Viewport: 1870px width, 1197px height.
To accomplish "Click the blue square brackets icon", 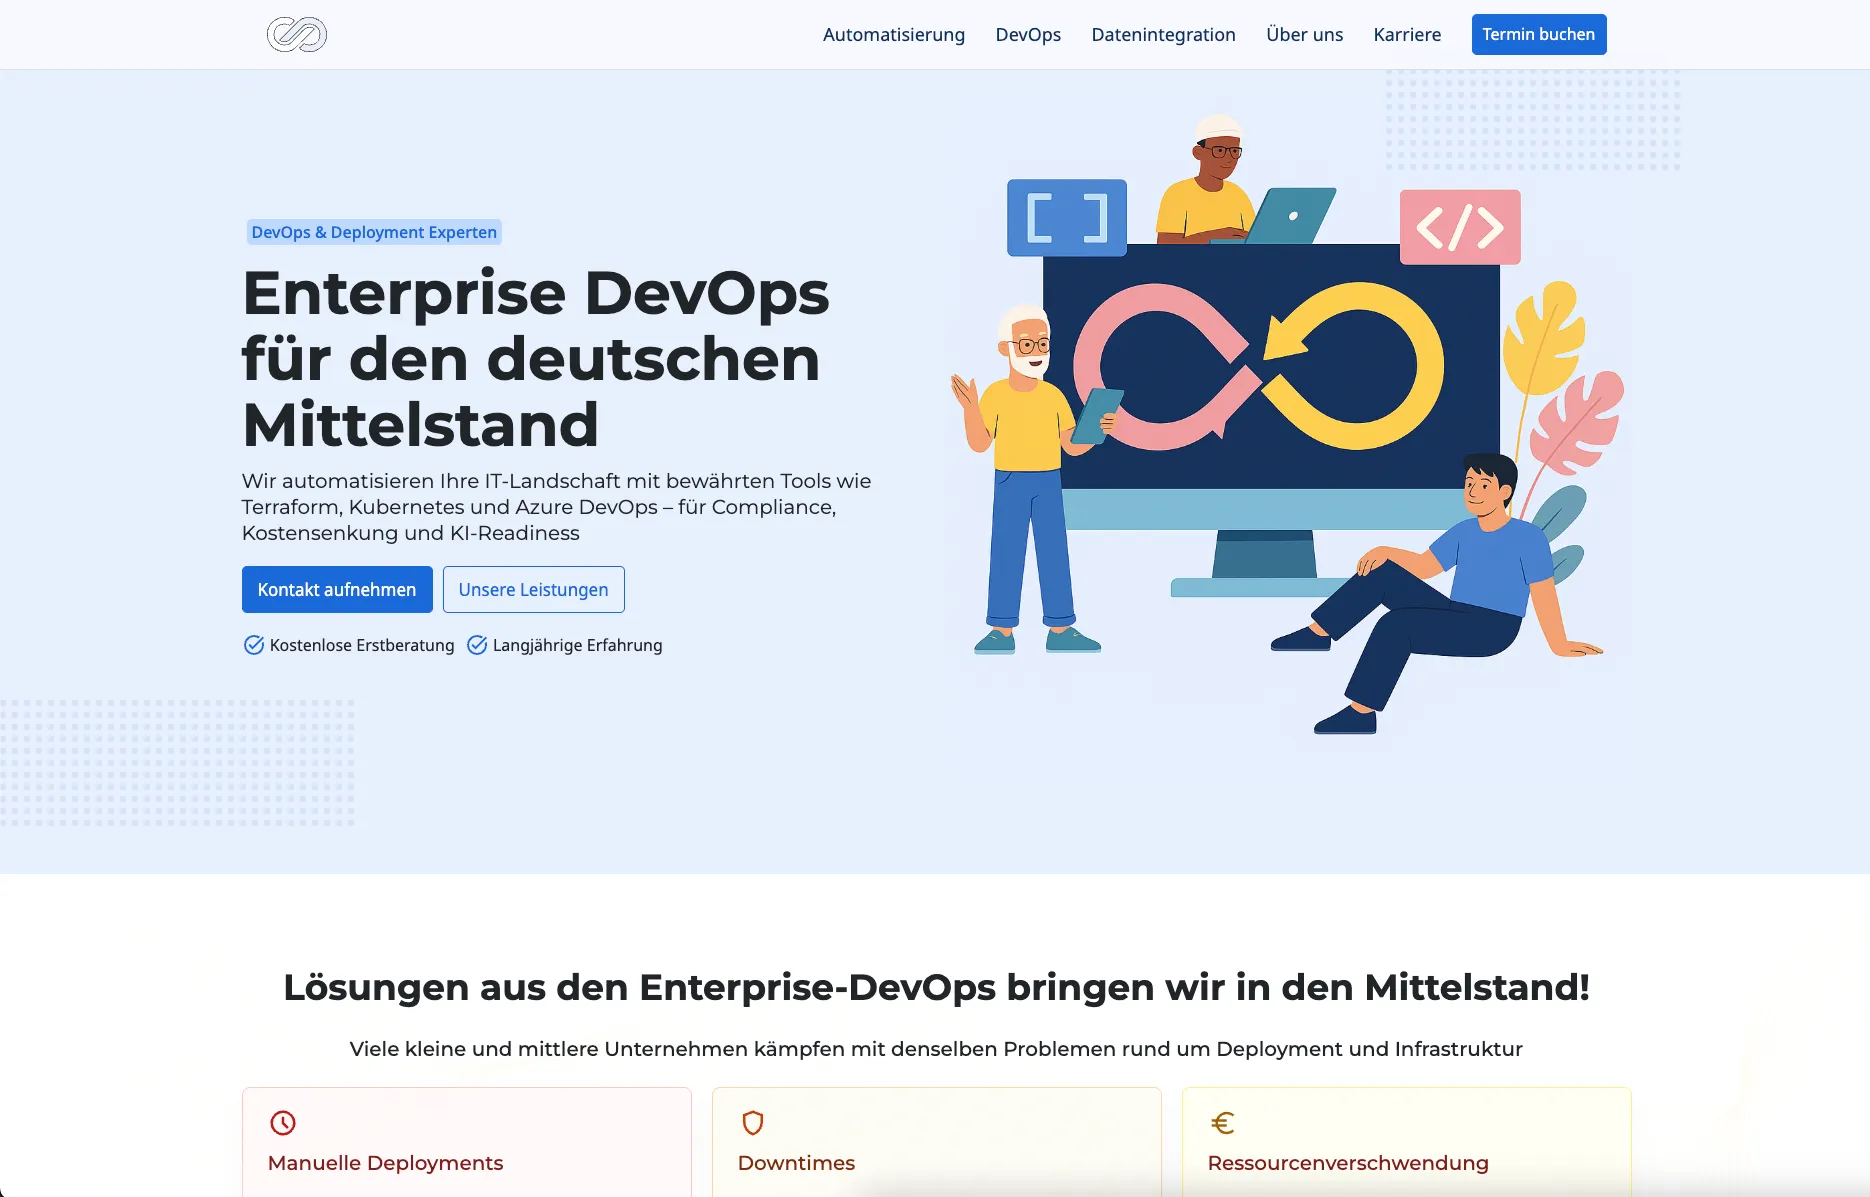I will tap(1066, 218).
